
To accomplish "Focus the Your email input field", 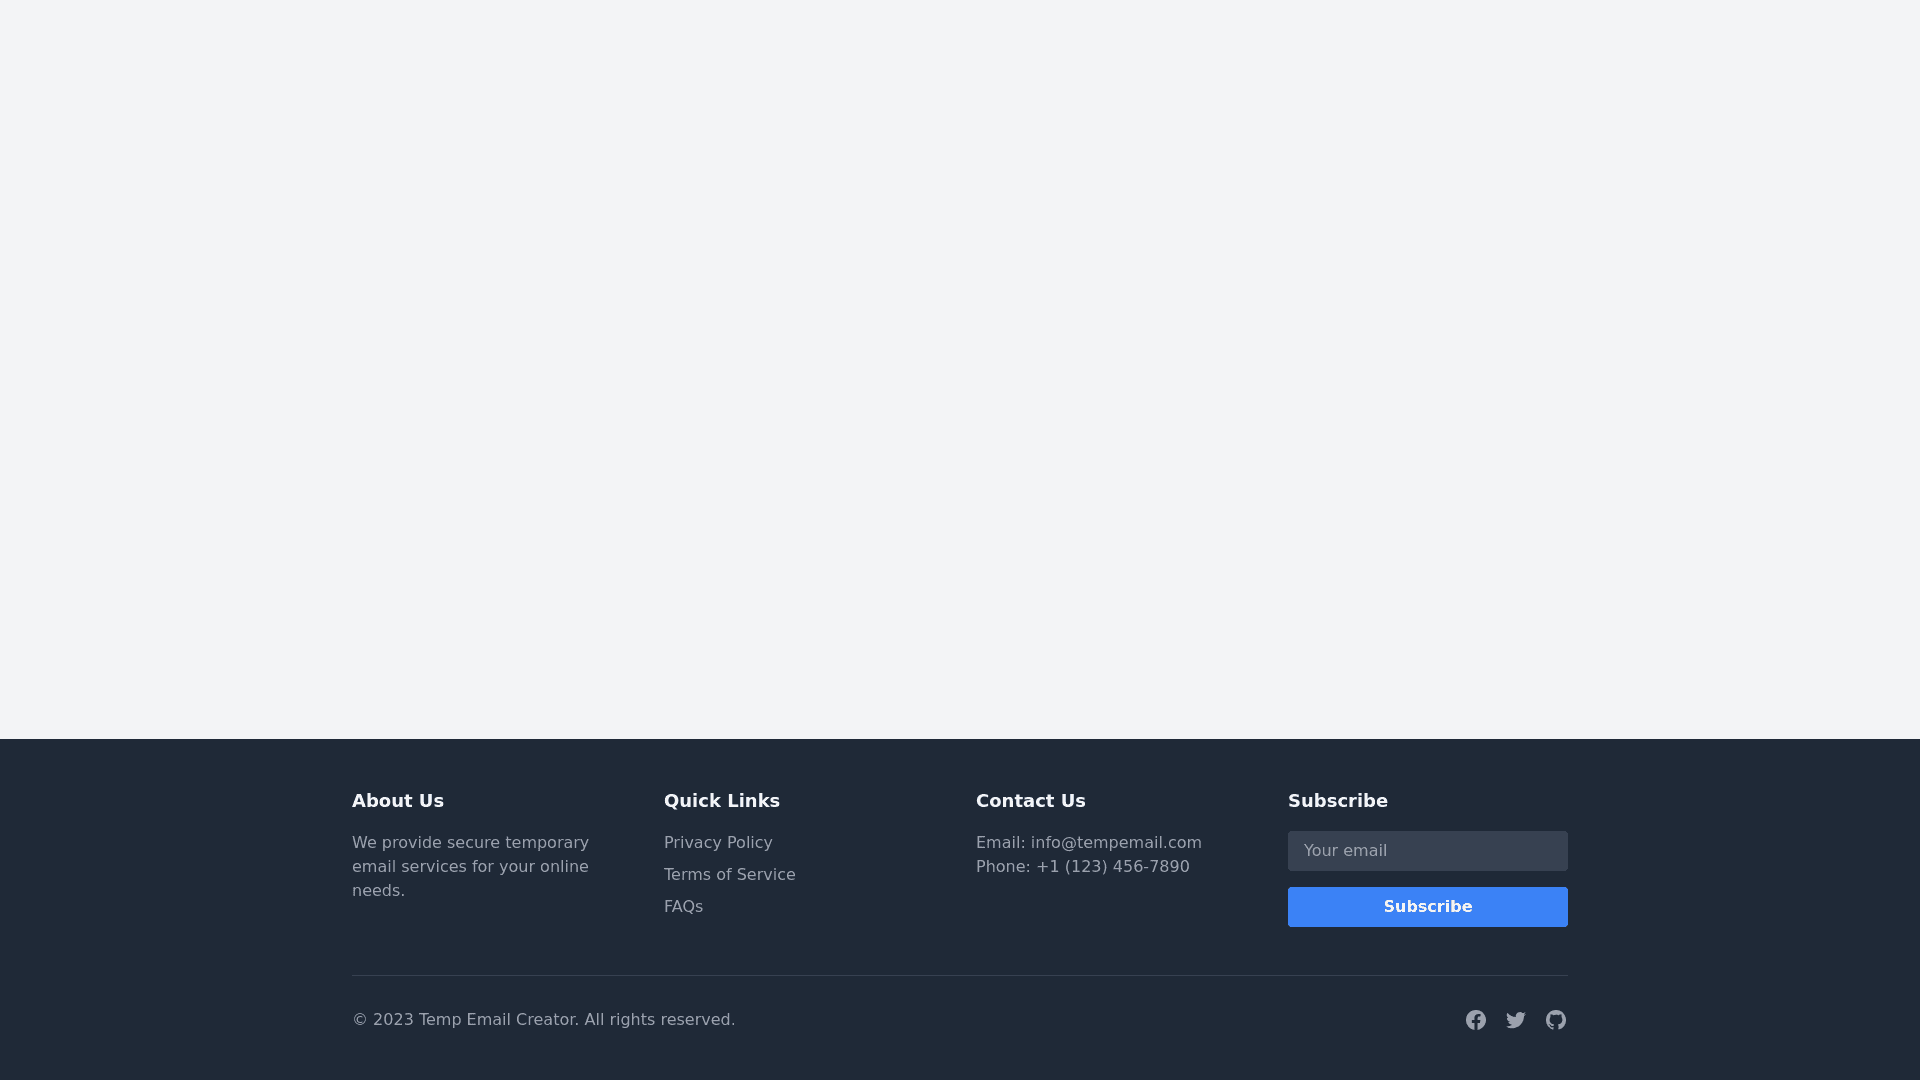I will [x=1427, y=851].
